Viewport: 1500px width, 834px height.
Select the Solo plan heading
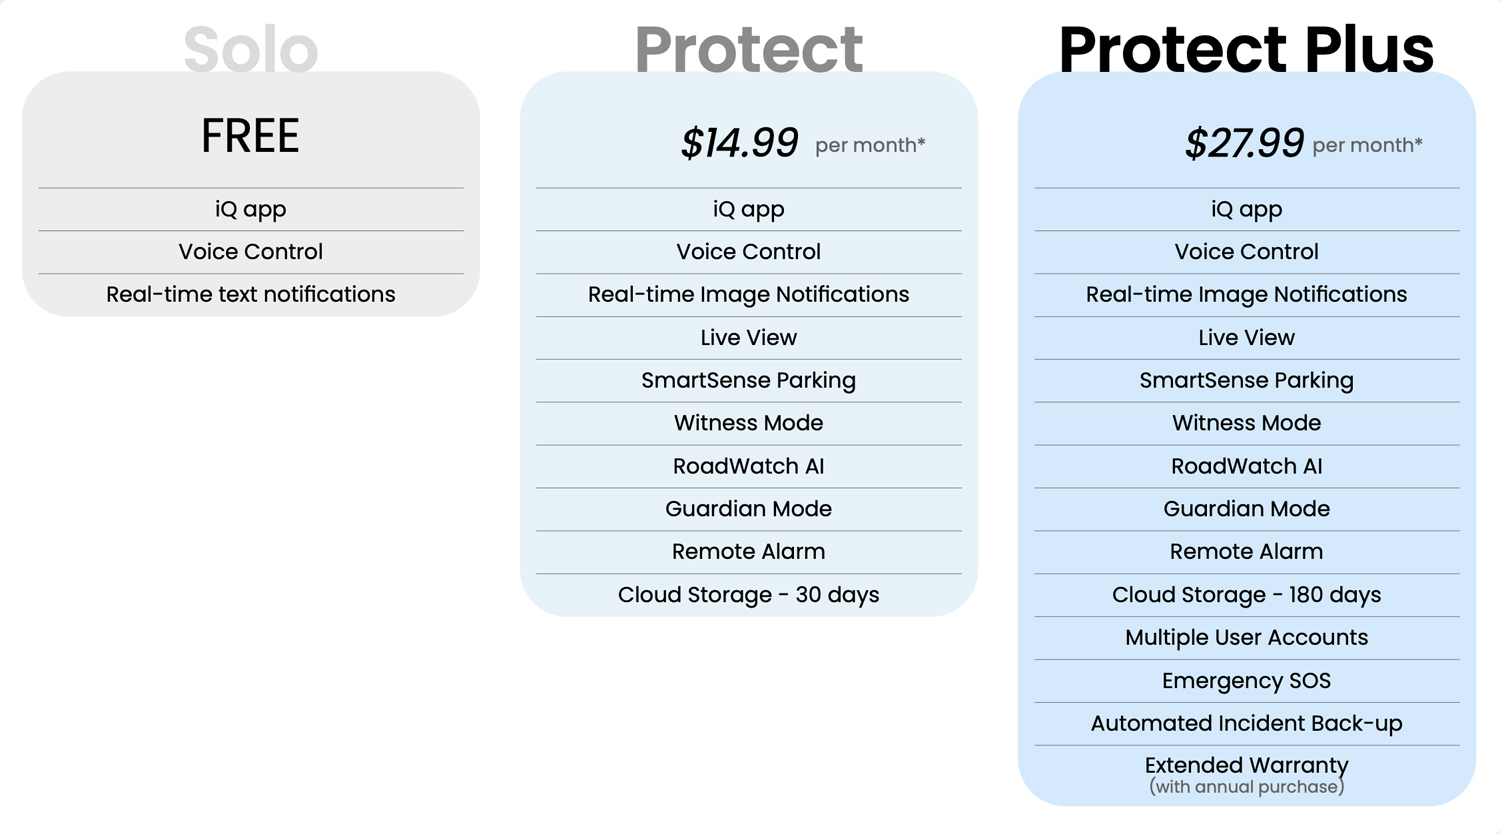pyautogui.click(x=250, y=48)
